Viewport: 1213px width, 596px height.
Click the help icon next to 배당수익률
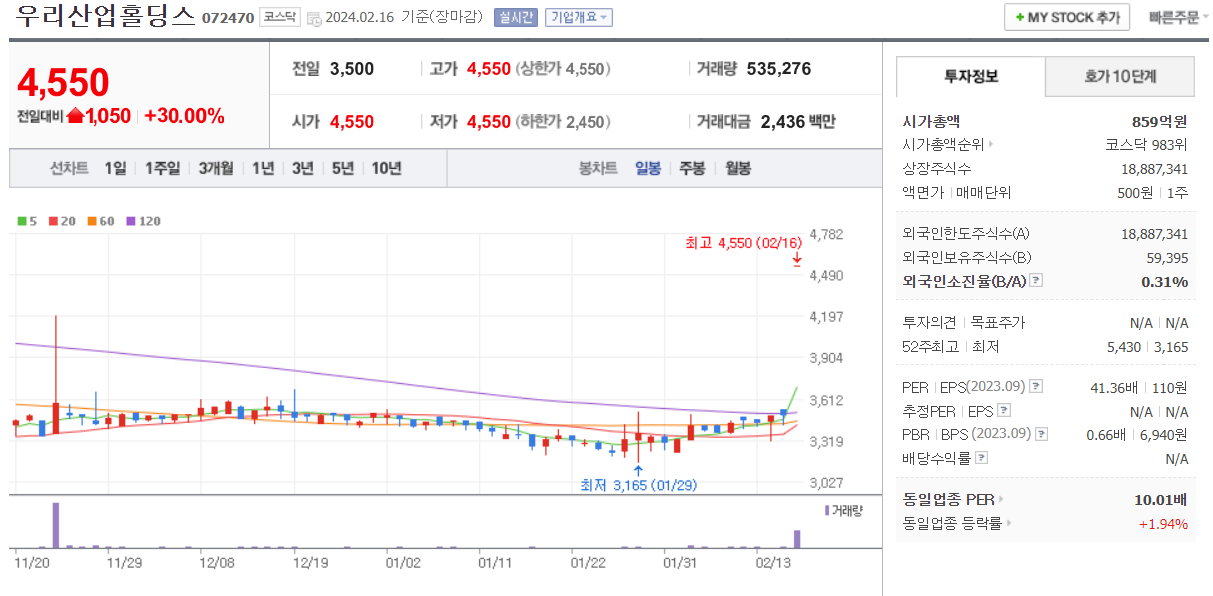981,458
